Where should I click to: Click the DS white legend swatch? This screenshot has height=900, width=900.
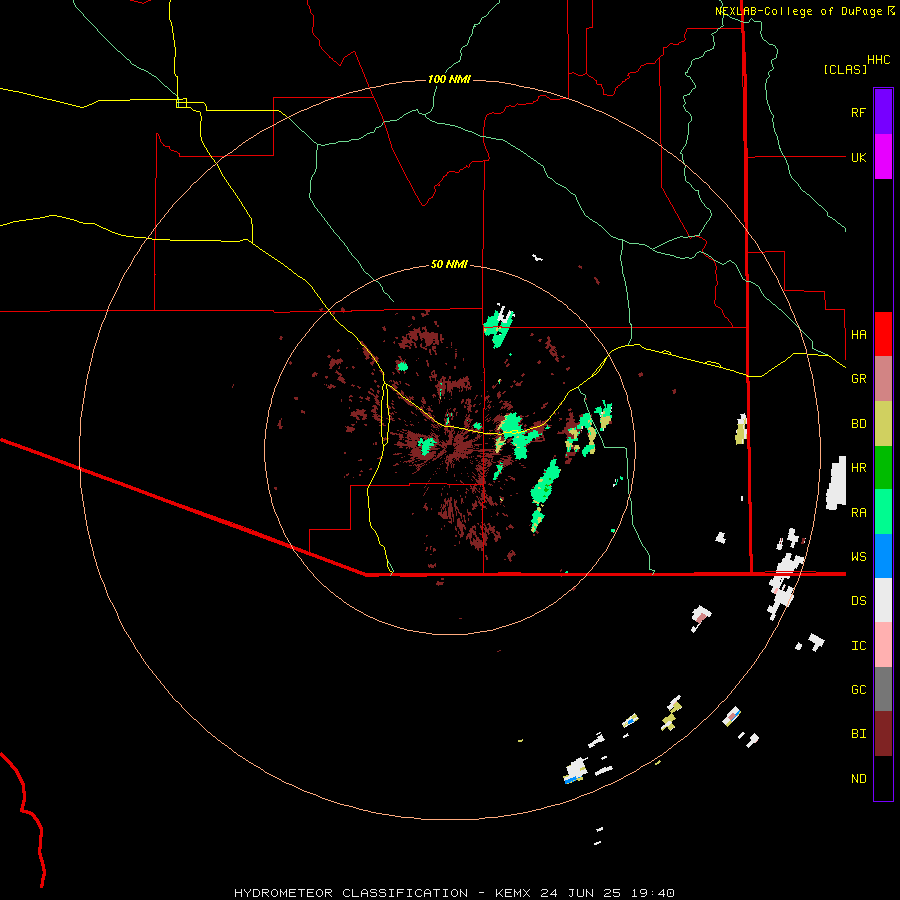pyautogui.click(x=883, y=600)
